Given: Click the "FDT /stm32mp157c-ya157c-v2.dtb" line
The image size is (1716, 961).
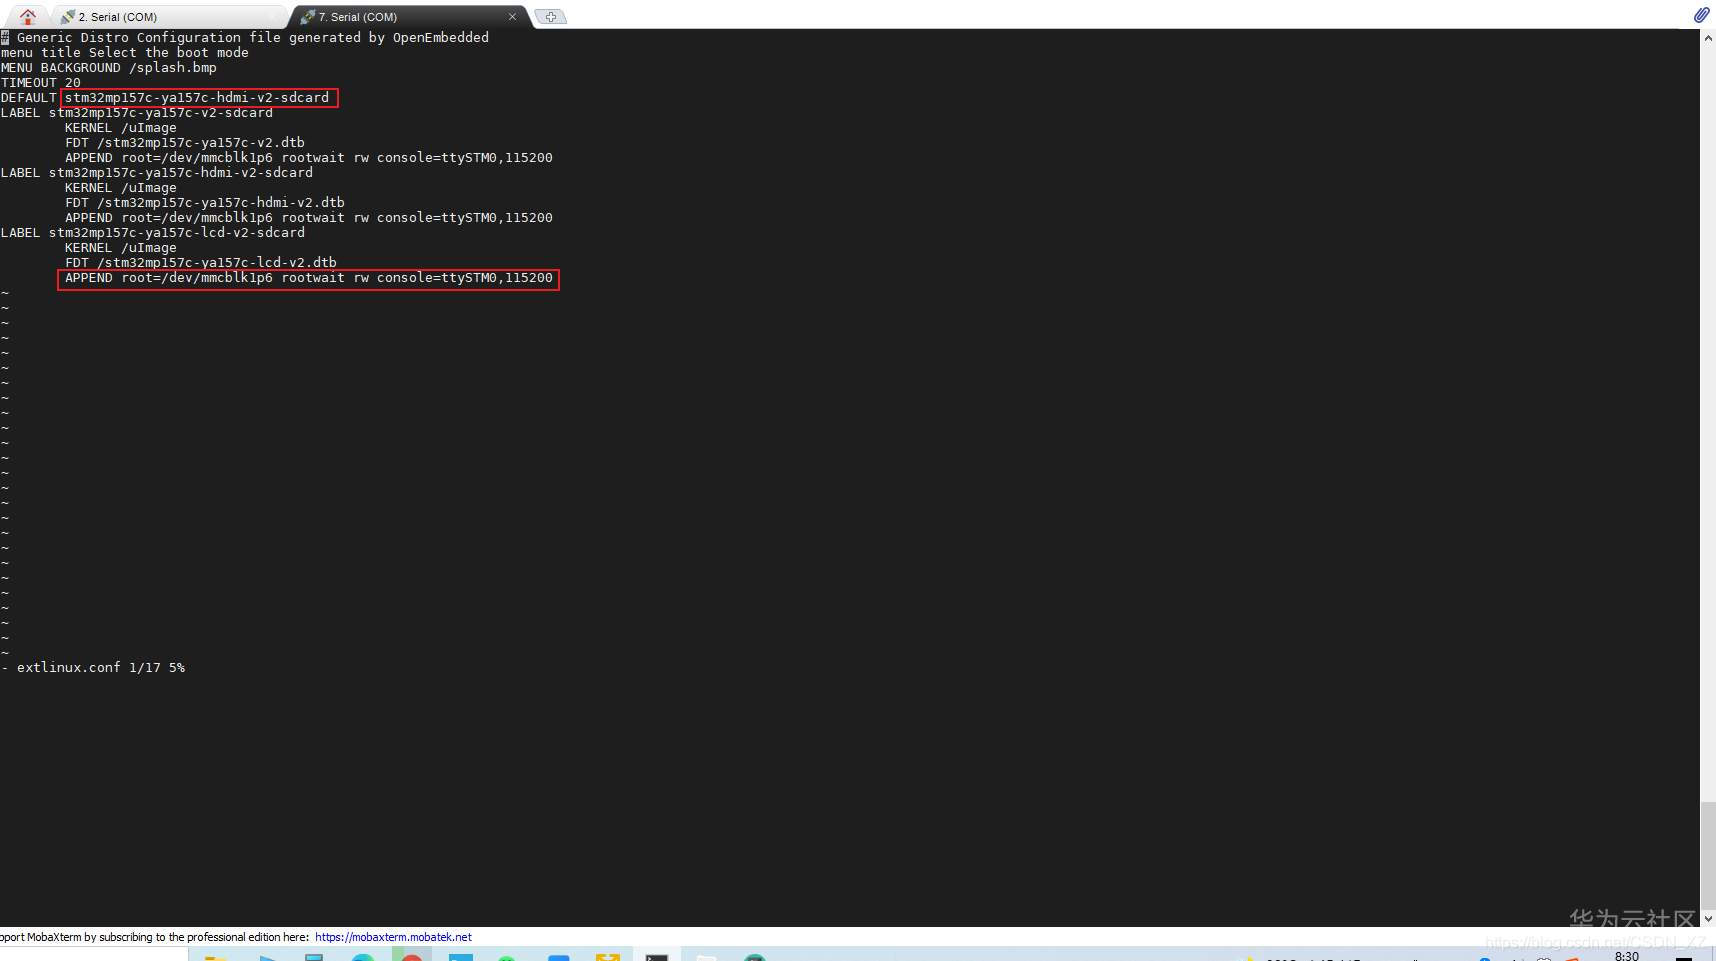Looking at the screenshot, I should pos(185,142).
